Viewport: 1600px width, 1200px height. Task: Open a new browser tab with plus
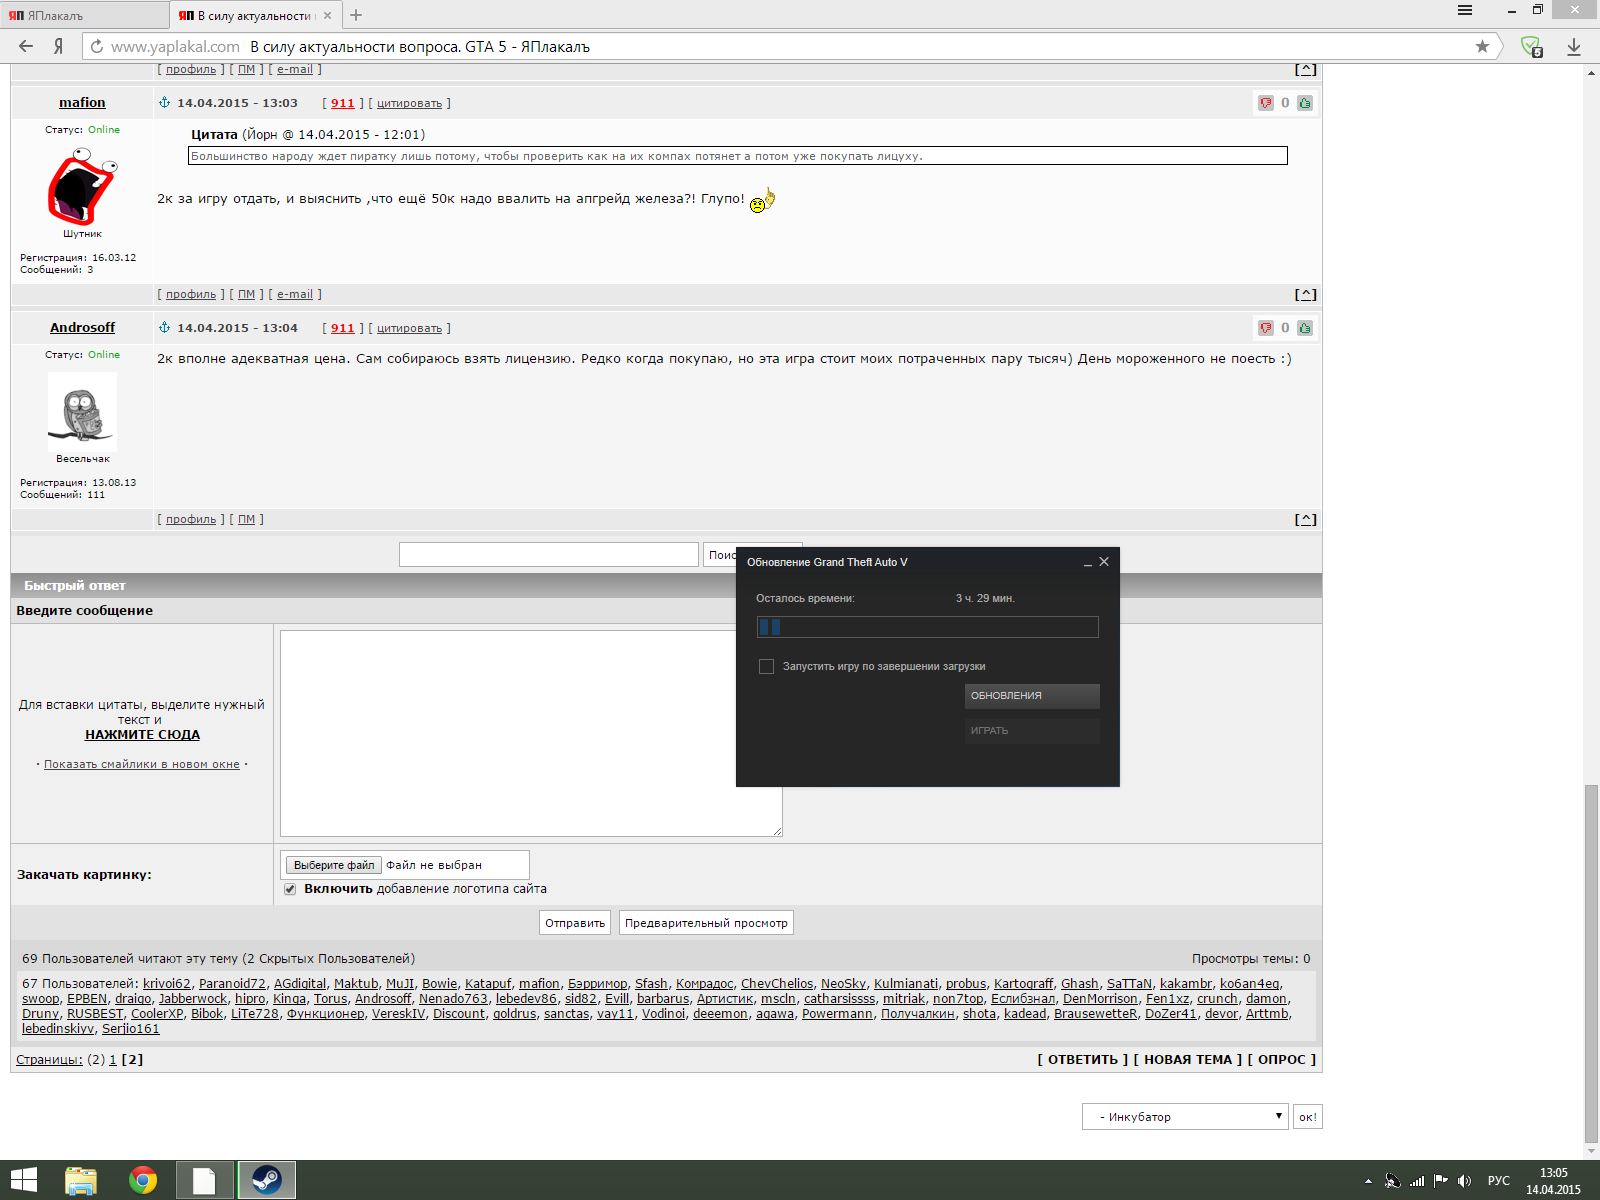(x=356, y=15)
